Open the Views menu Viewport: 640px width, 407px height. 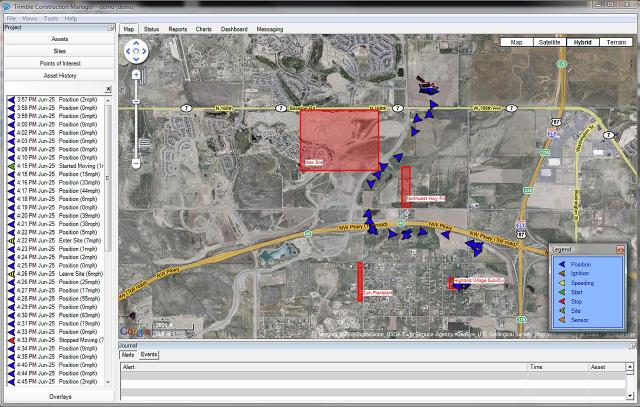pyautogui.click(x=30, y=18)
